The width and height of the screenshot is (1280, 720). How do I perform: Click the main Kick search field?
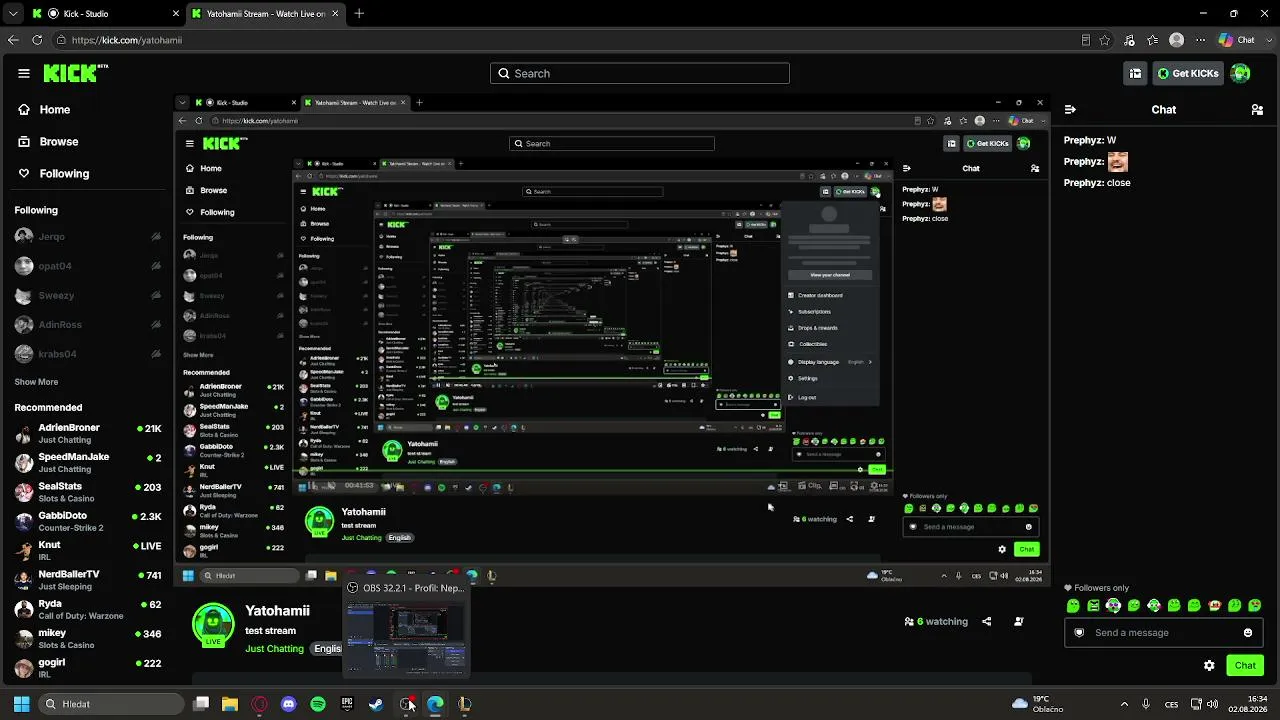[x=640, y=73]
